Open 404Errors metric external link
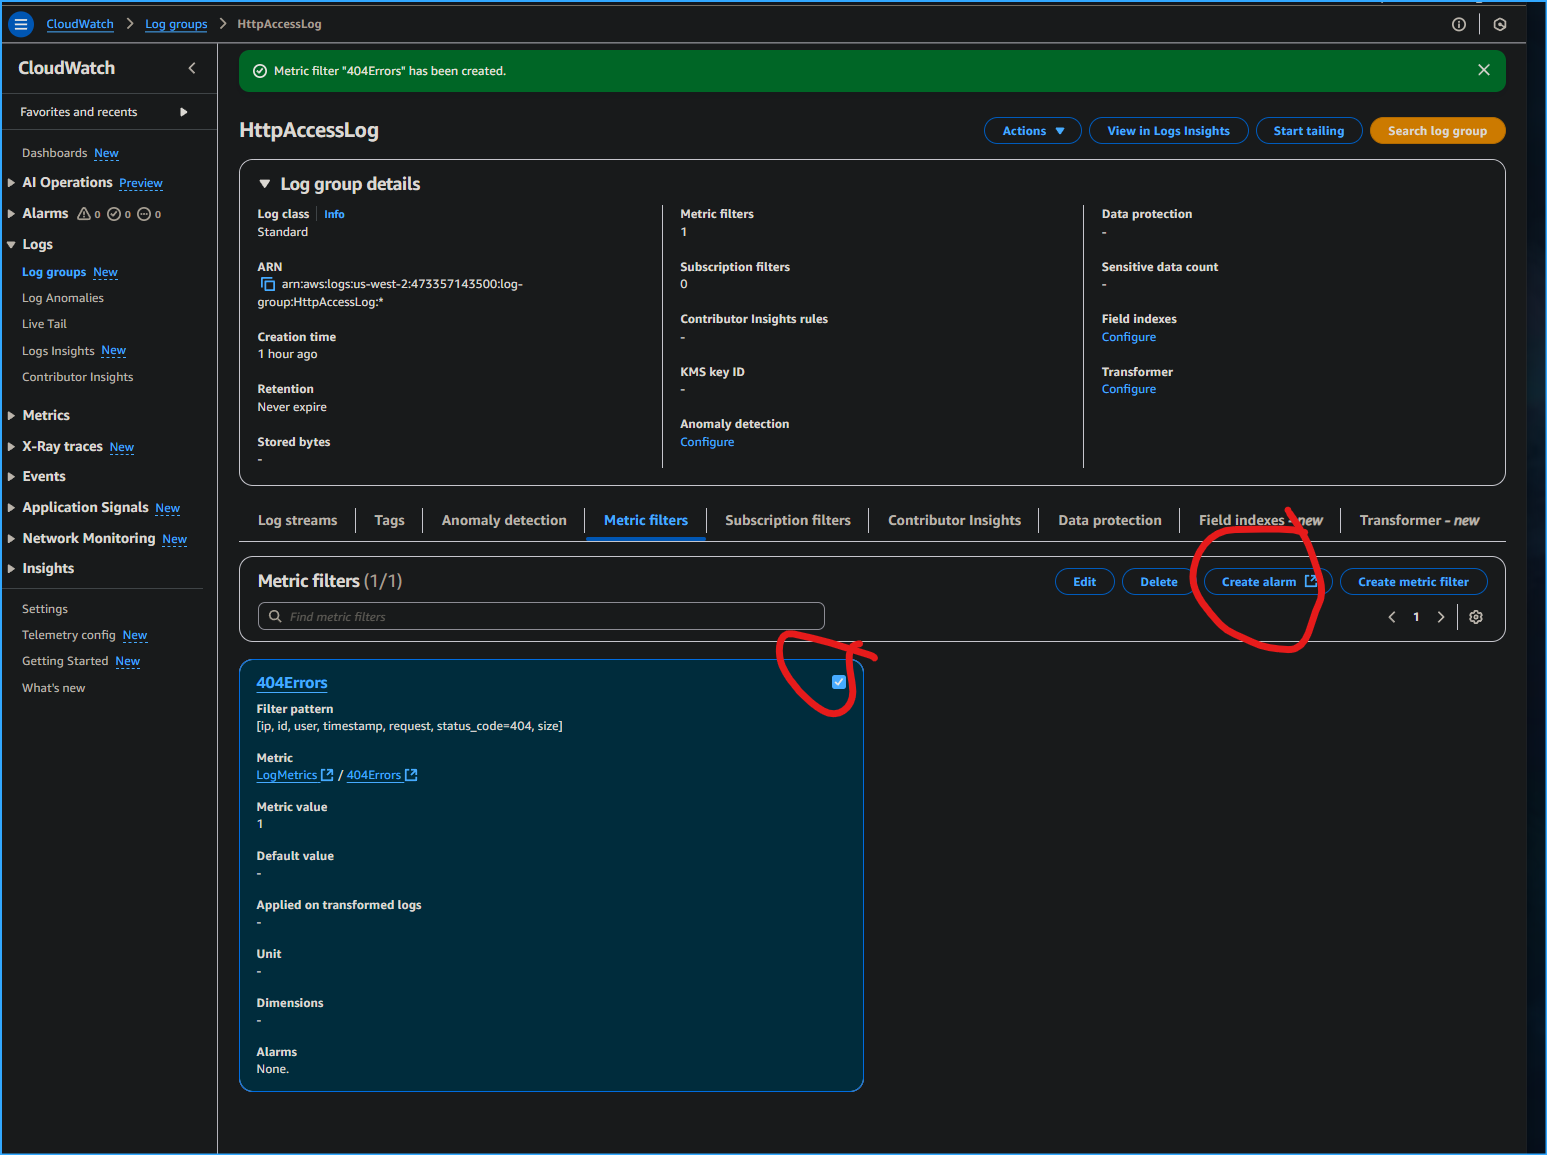 pos(411,774)
